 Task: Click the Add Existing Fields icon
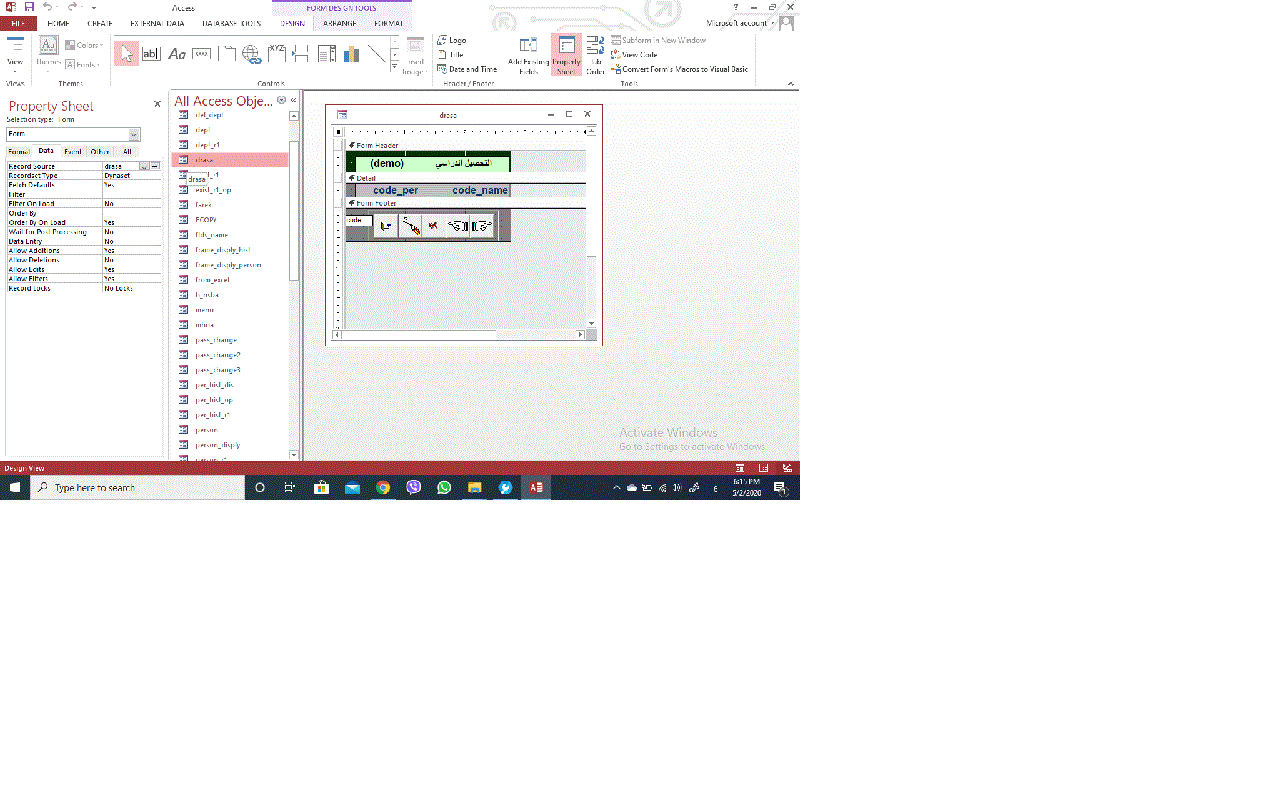pyautogui.click(x=528, y=54)
